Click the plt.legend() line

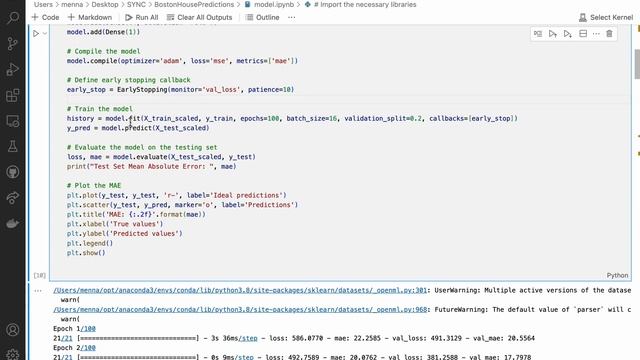pyautogui.click(x=90, y=243)
